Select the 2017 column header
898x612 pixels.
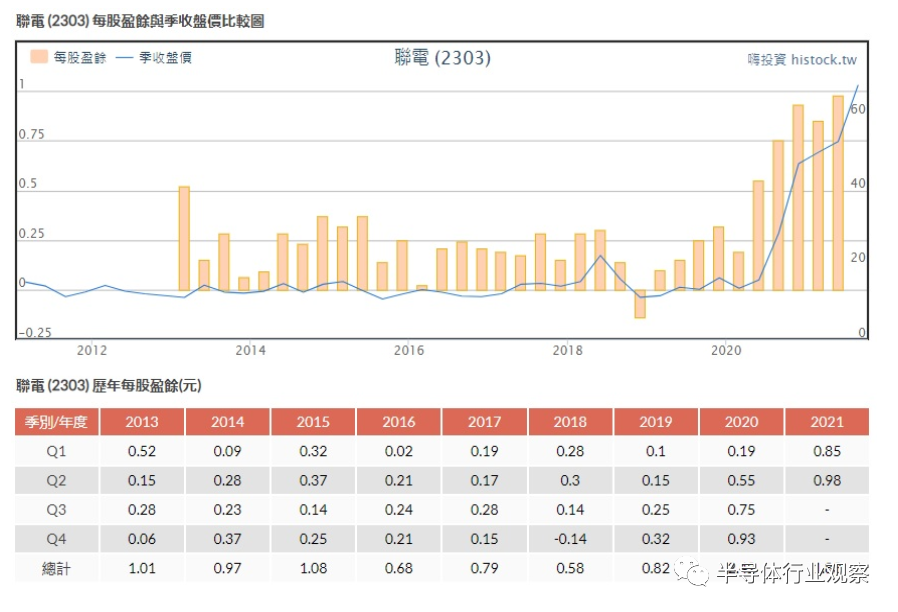point(485,422)
